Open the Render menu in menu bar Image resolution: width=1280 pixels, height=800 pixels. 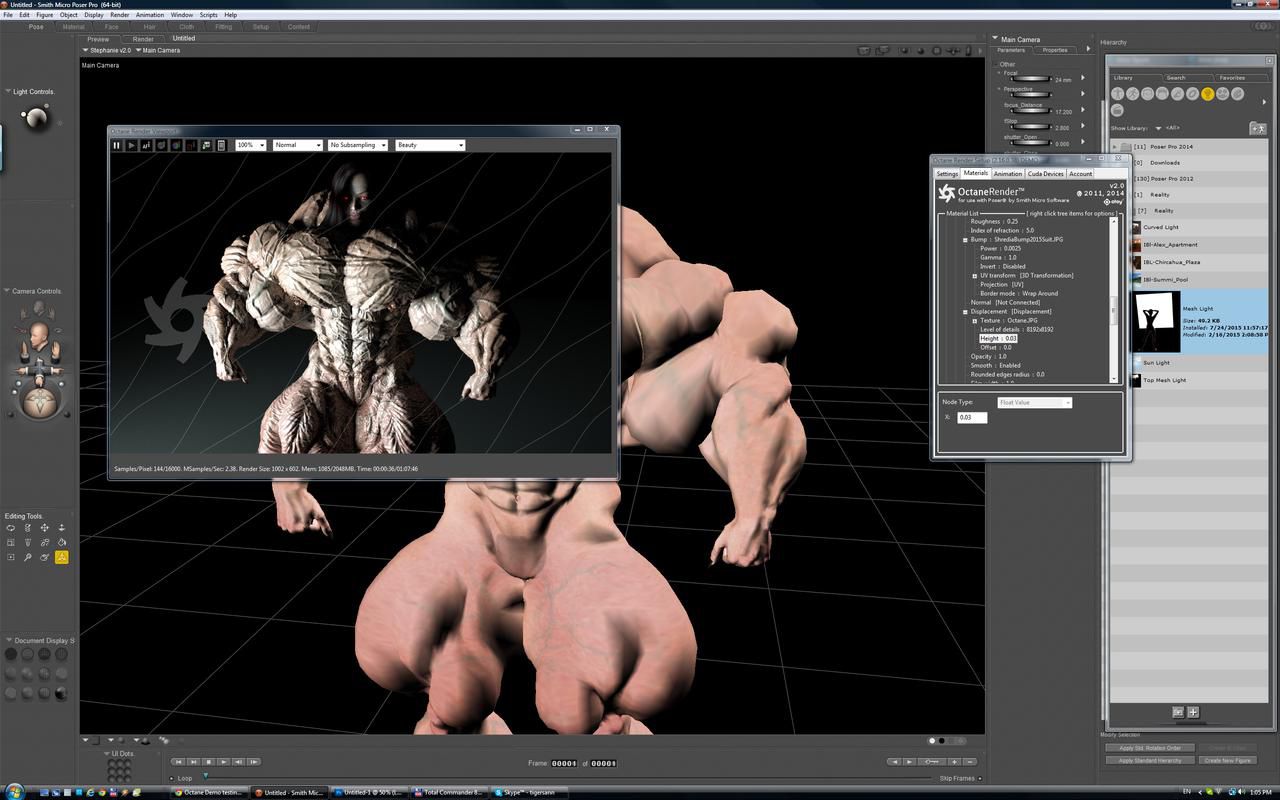119,15
